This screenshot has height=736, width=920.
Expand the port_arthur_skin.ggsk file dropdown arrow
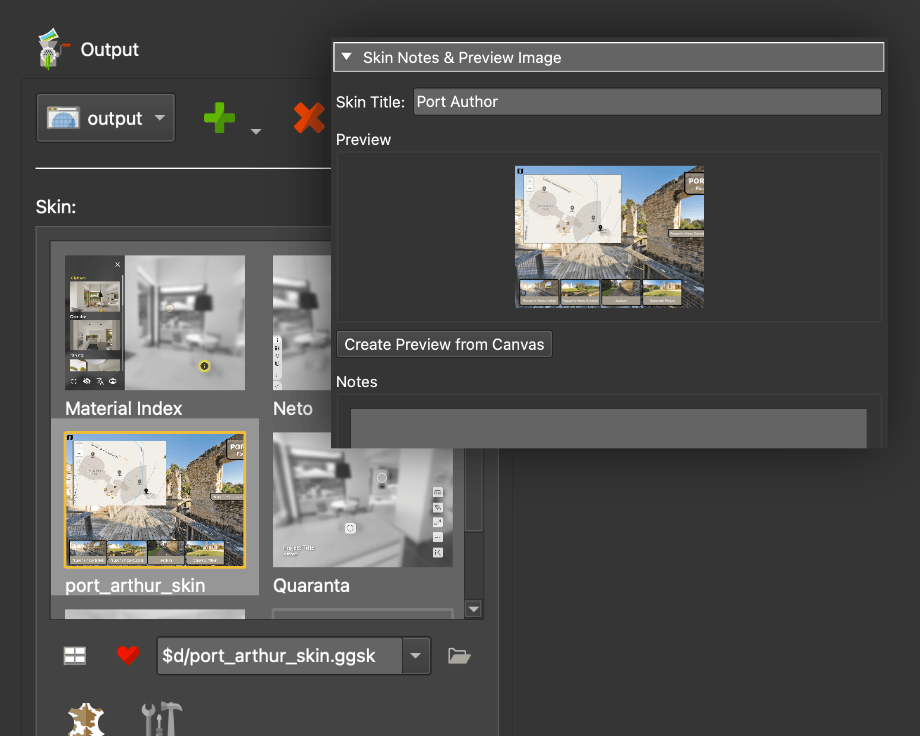[415, 656]
